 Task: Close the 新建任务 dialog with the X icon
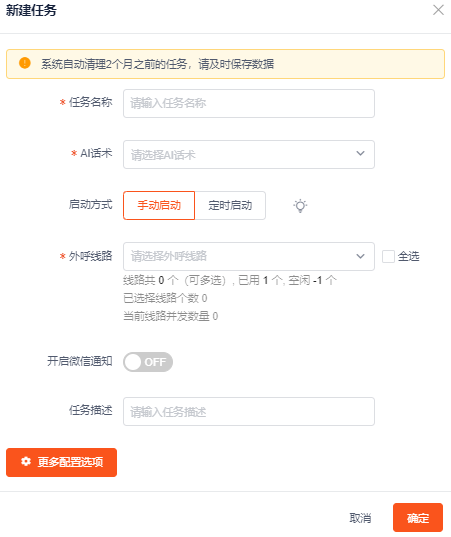(x=438, y=10)
